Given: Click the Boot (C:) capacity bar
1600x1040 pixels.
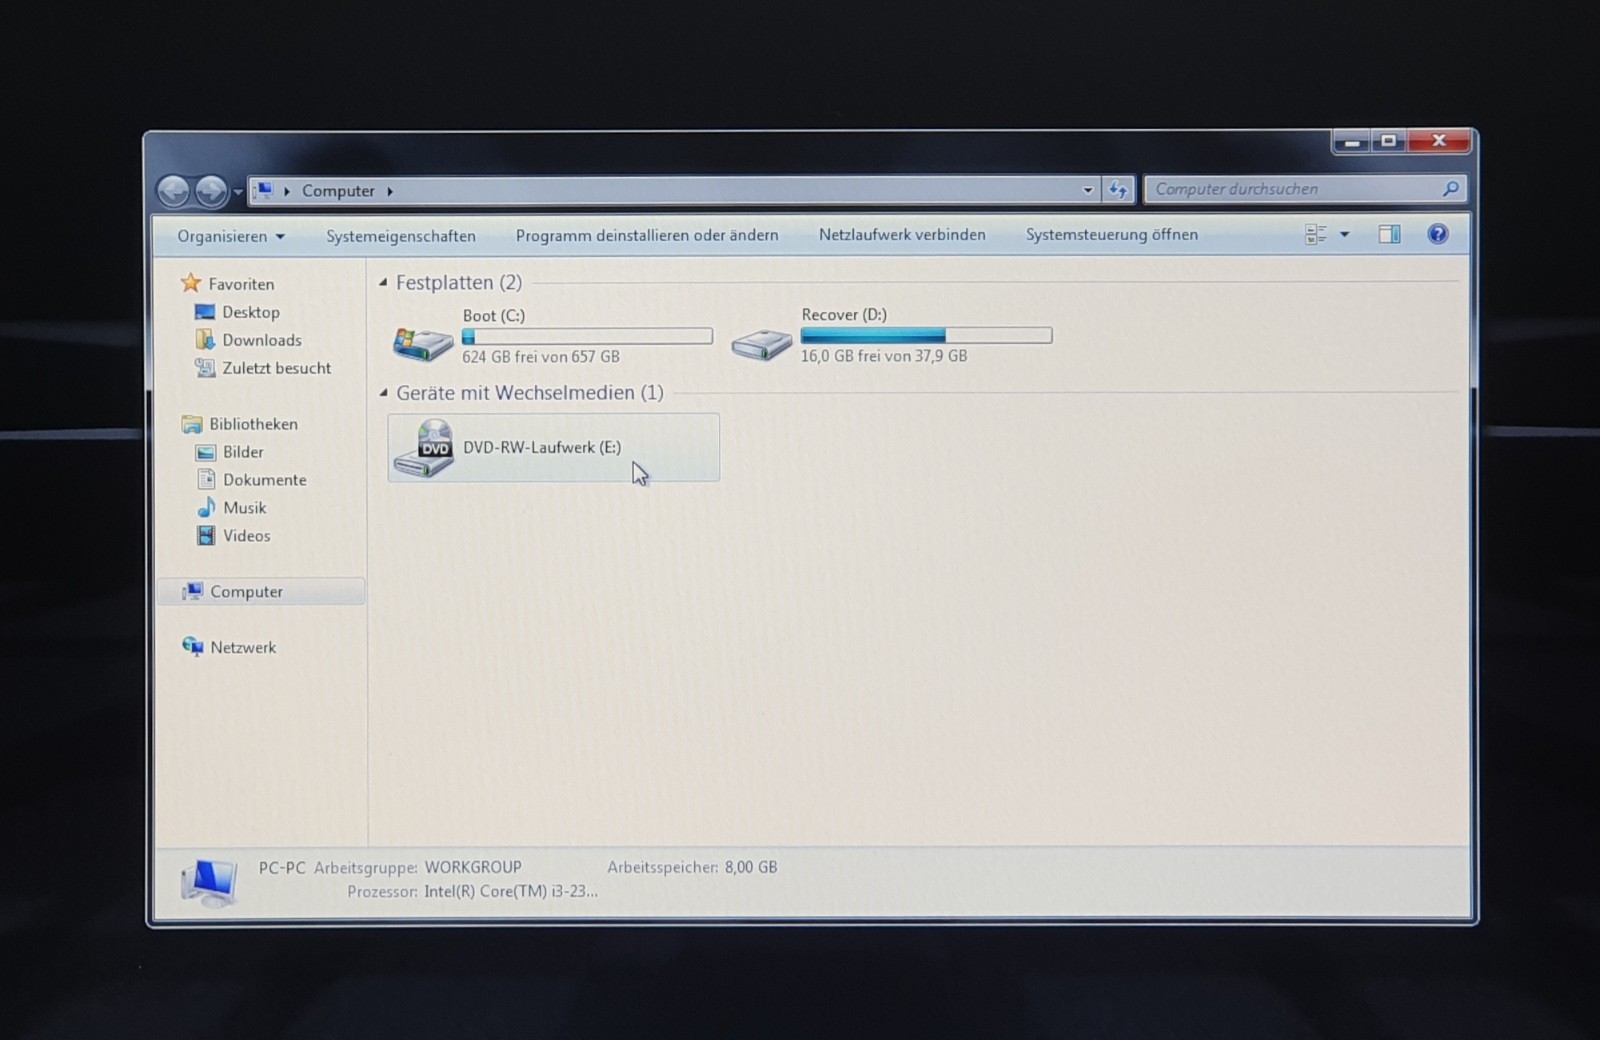Looking at the screenshot, I should click(x=588, y=336).
